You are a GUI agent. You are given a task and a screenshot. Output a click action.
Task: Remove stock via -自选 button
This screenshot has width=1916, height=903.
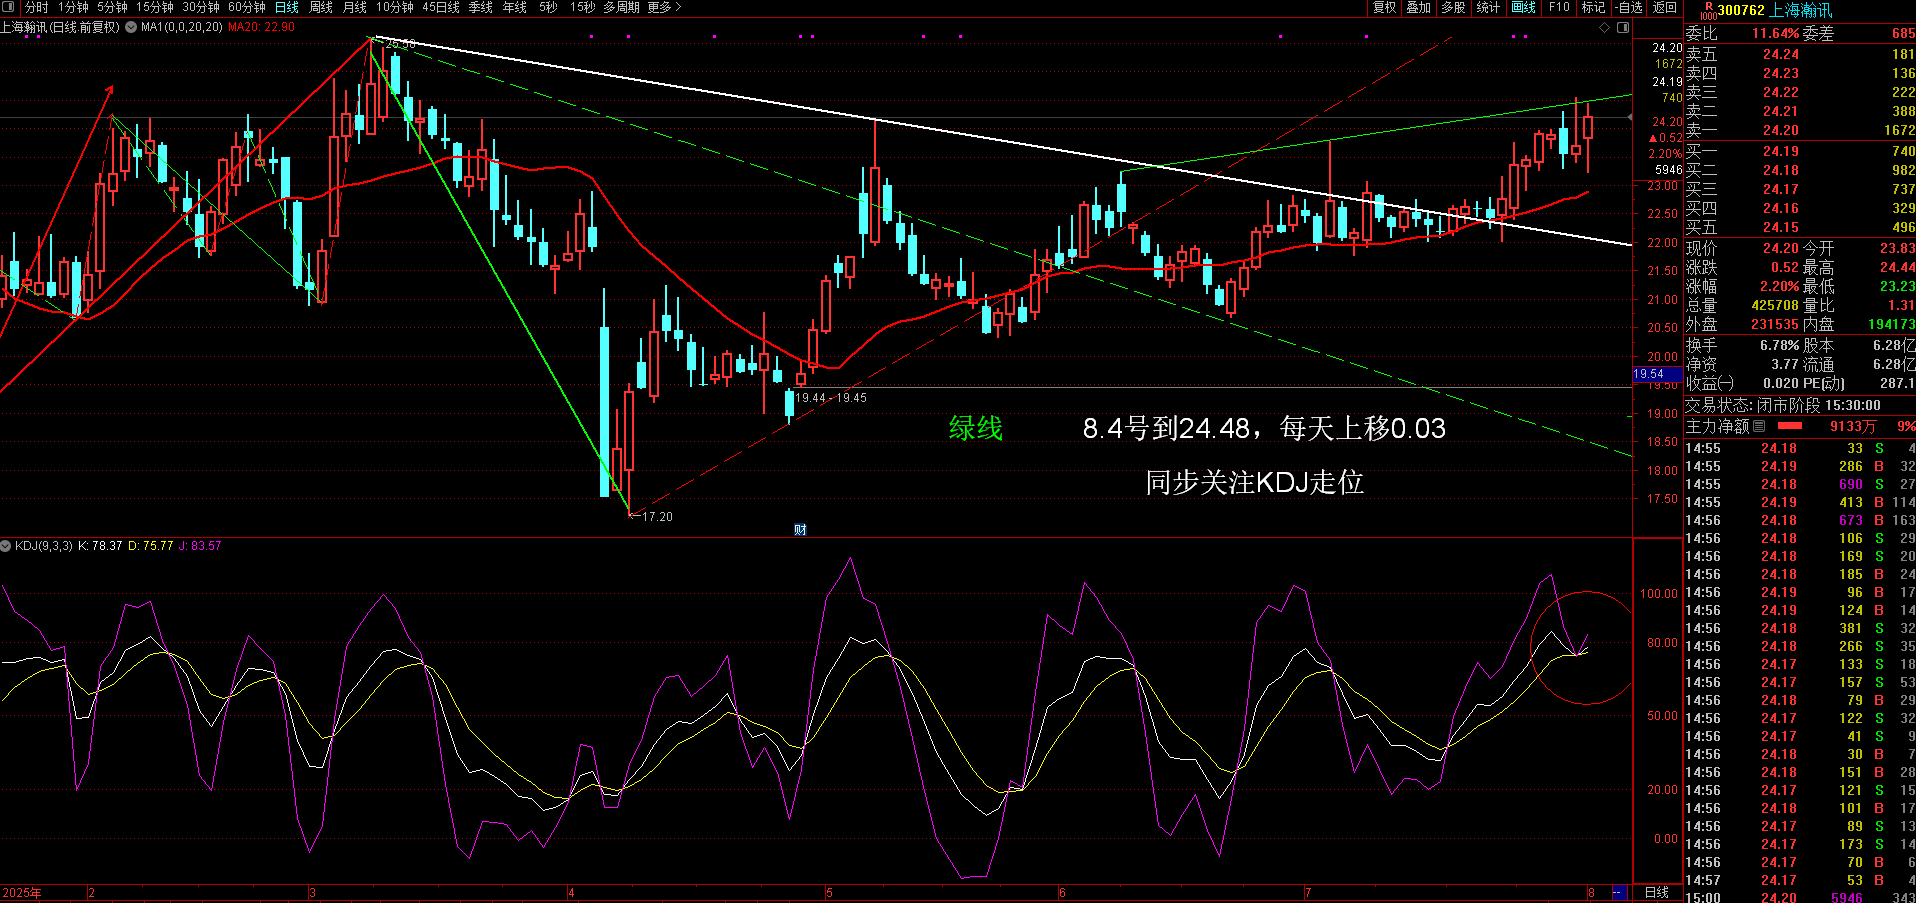(1630, 7)
